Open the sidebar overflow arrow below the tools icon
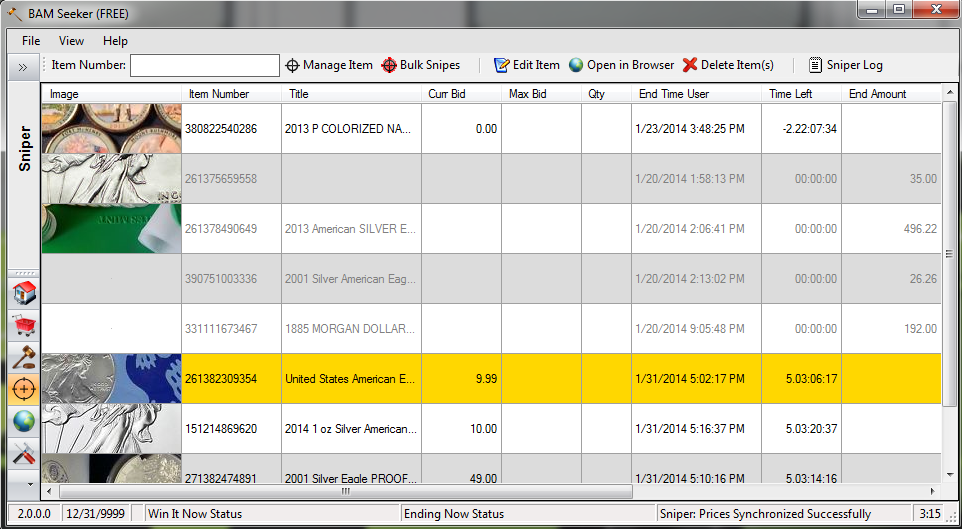Image resolution: width=962 pixels, height=529 pixels. click(x=31, y=484)
